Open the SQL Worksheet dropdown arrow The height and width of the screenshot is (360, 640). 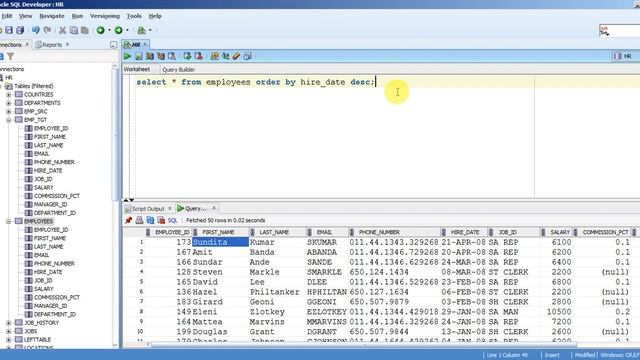(x=150, y=30)
